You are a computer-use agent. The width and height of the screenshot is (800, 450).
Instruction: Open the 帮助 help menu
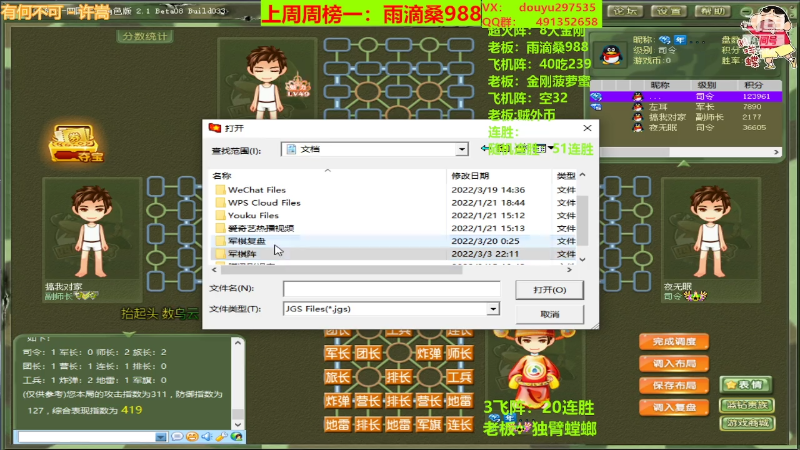(713, 11)
